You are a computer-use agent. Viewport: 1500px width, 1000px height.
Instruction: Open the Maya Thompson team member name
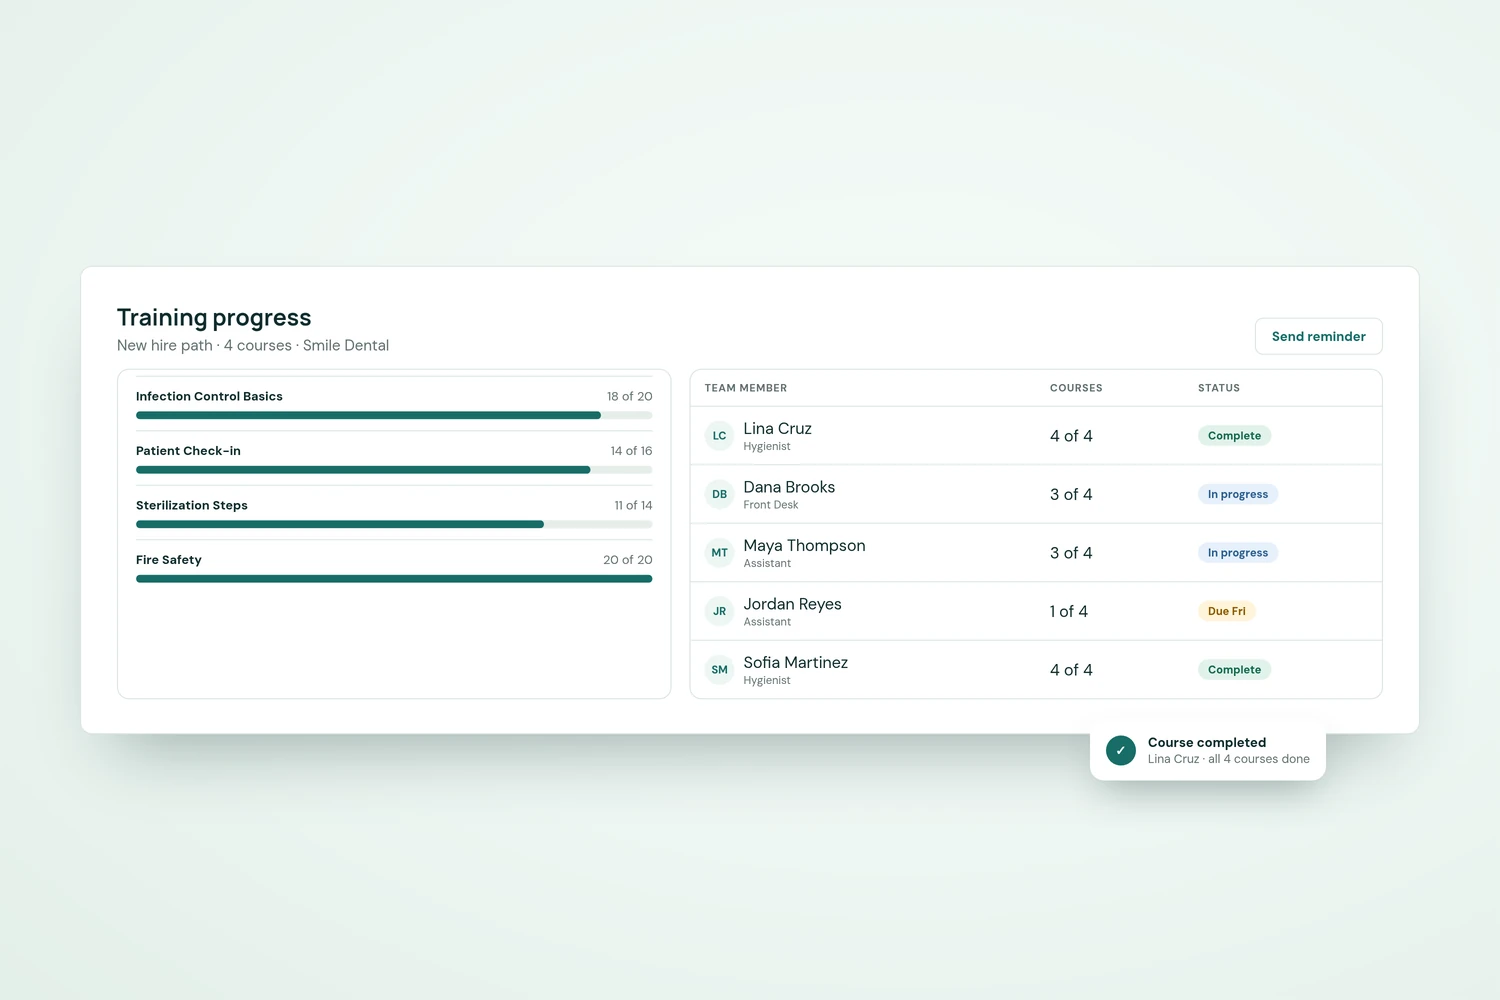click(804, 545)
